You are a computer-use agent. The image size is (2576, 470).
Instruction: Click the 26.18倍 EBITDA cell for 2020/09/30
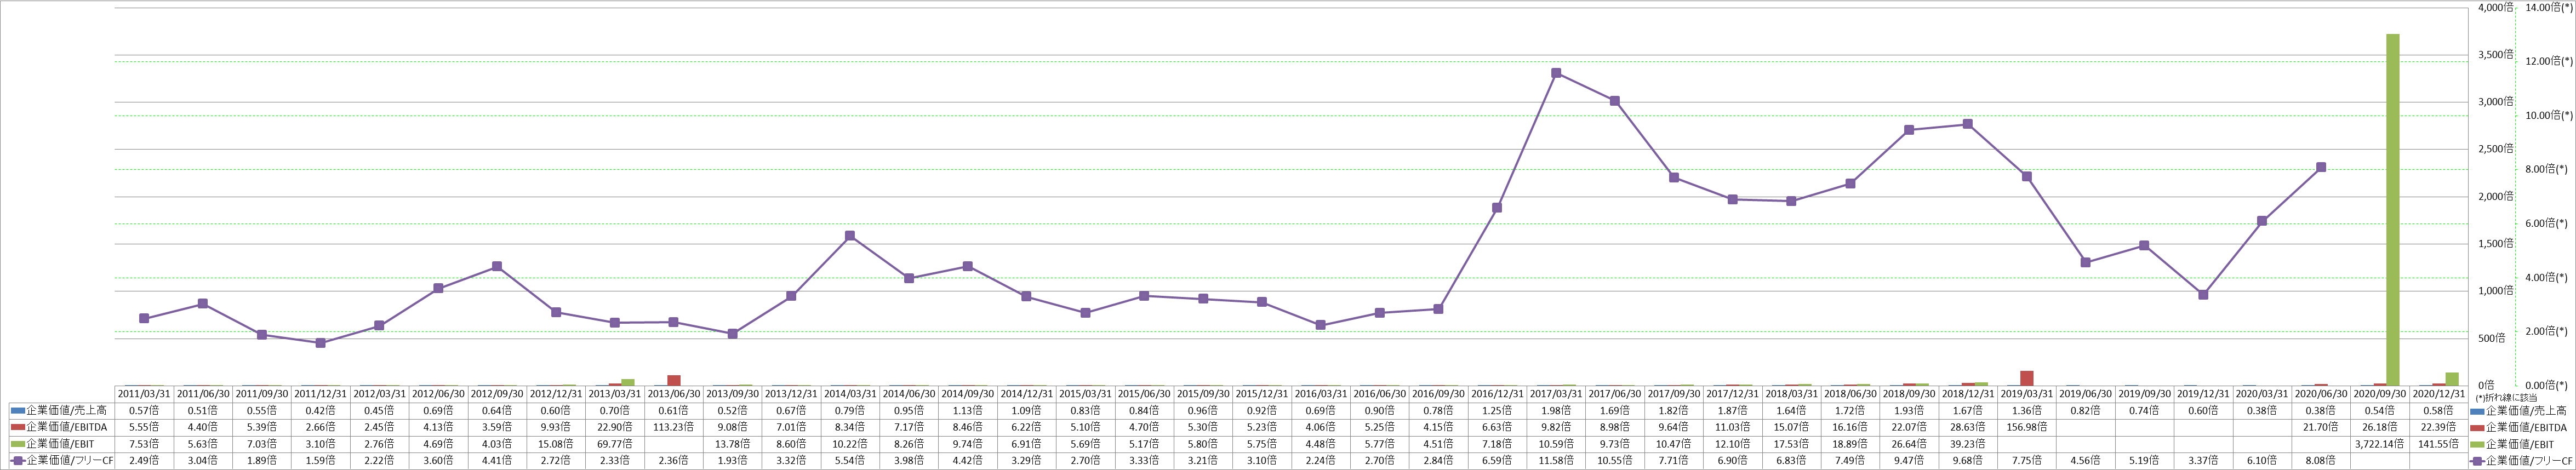2380,427
